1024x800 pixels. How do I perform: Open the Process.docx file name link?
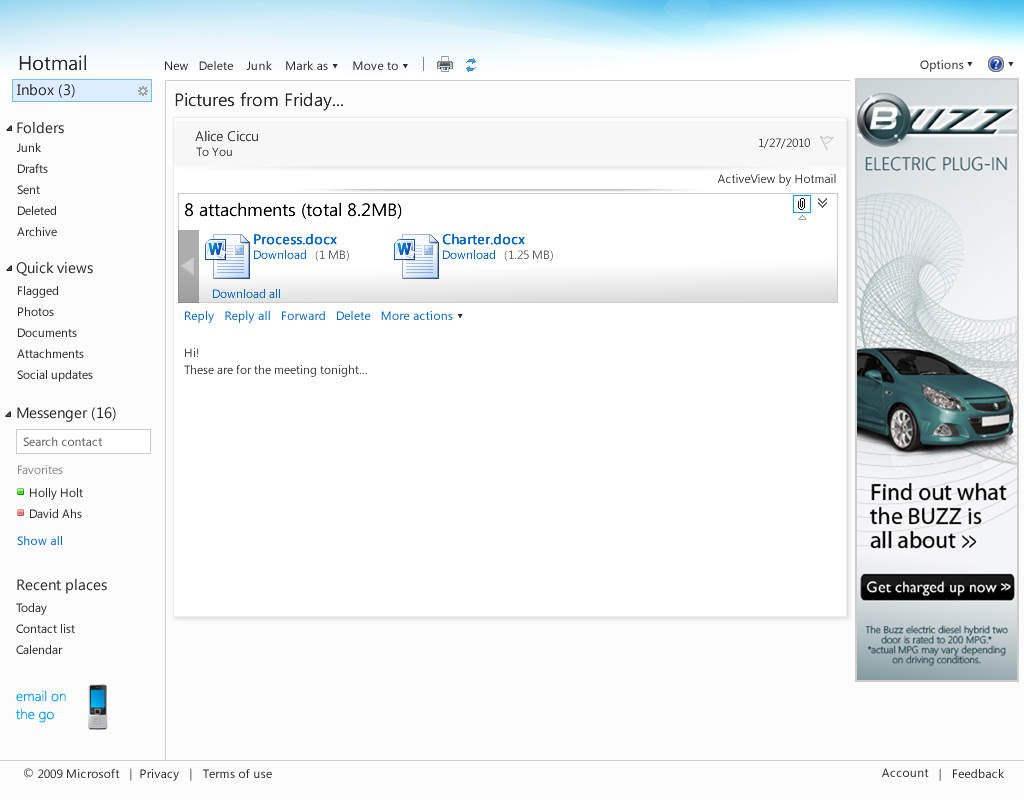(x=295, y=240)
